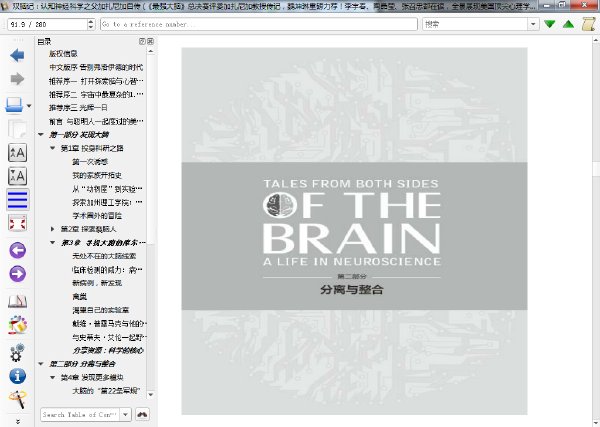Screen dimensions: 600x427
Task: Click the Search Table of Contents field
Action: [80, 414]
